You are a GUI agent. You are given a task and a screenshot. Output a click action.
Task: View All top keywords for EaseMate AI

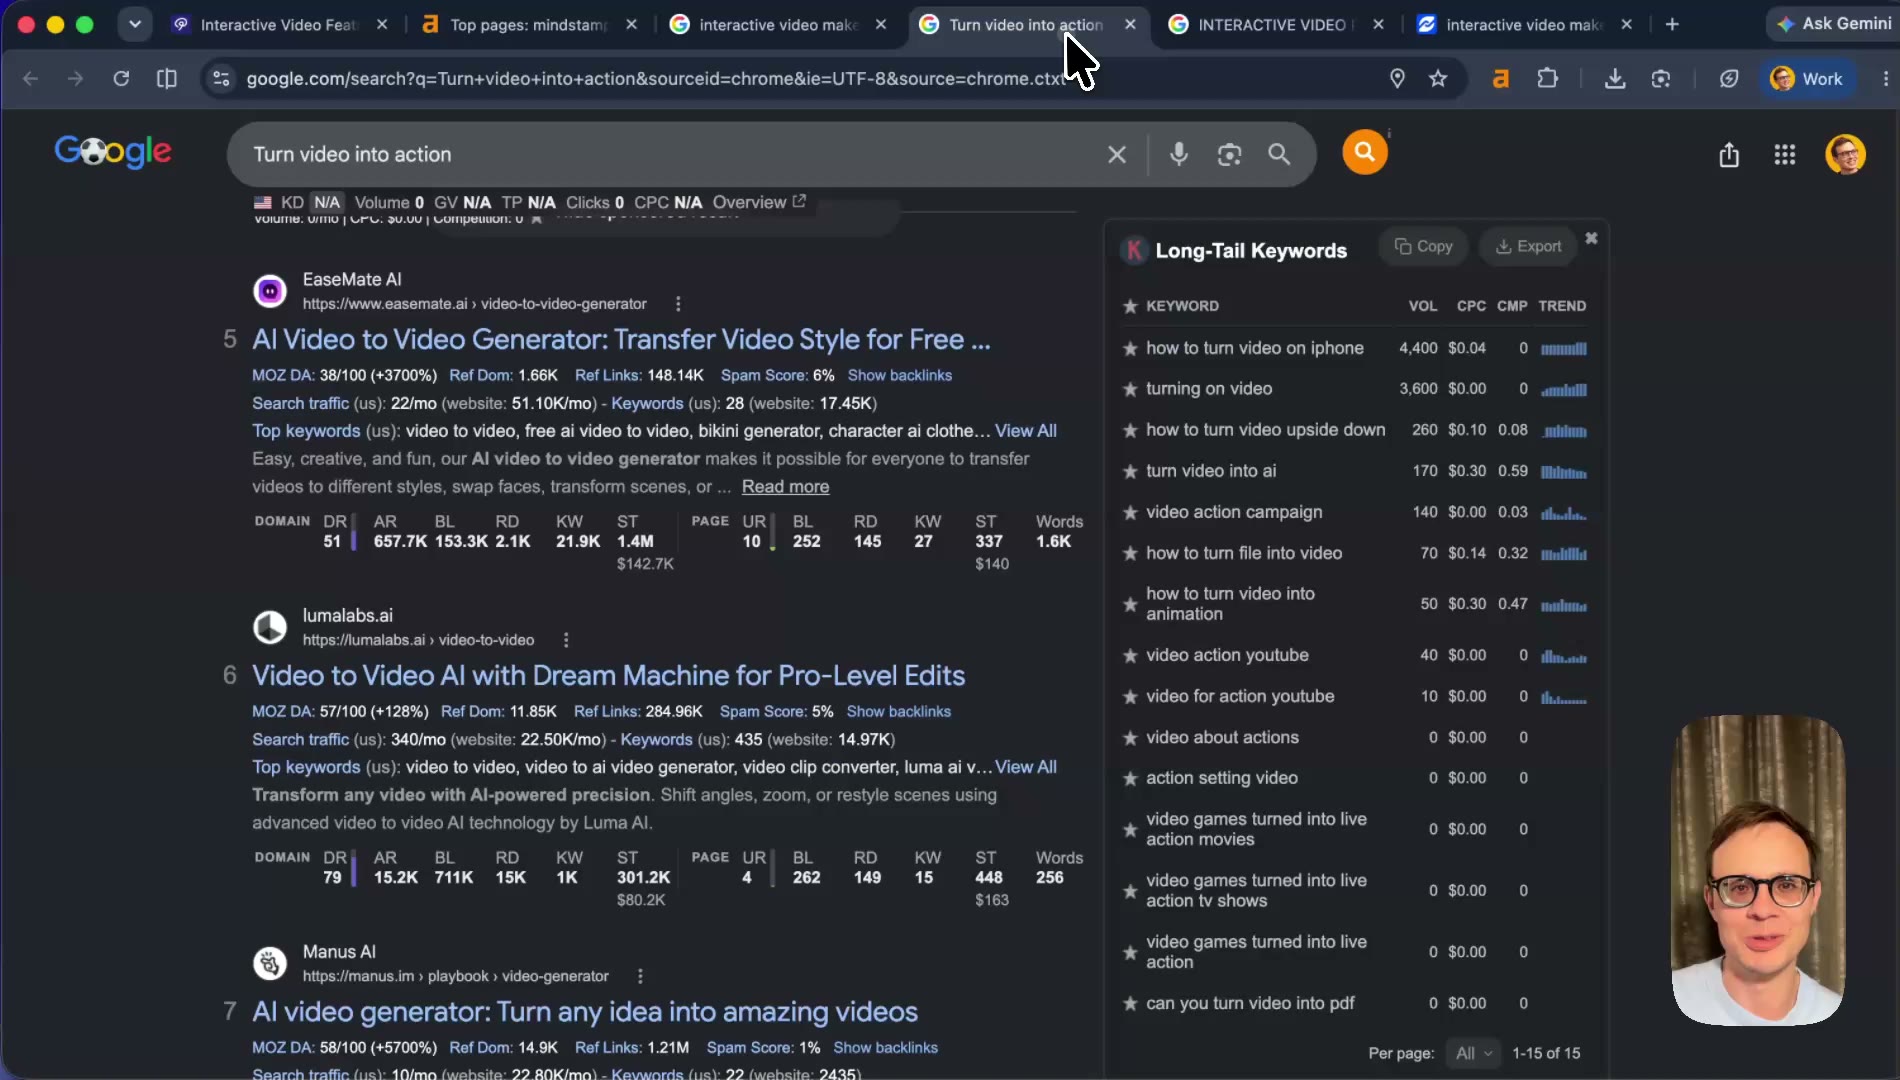pyautogui.click(x=1026, y=431)
